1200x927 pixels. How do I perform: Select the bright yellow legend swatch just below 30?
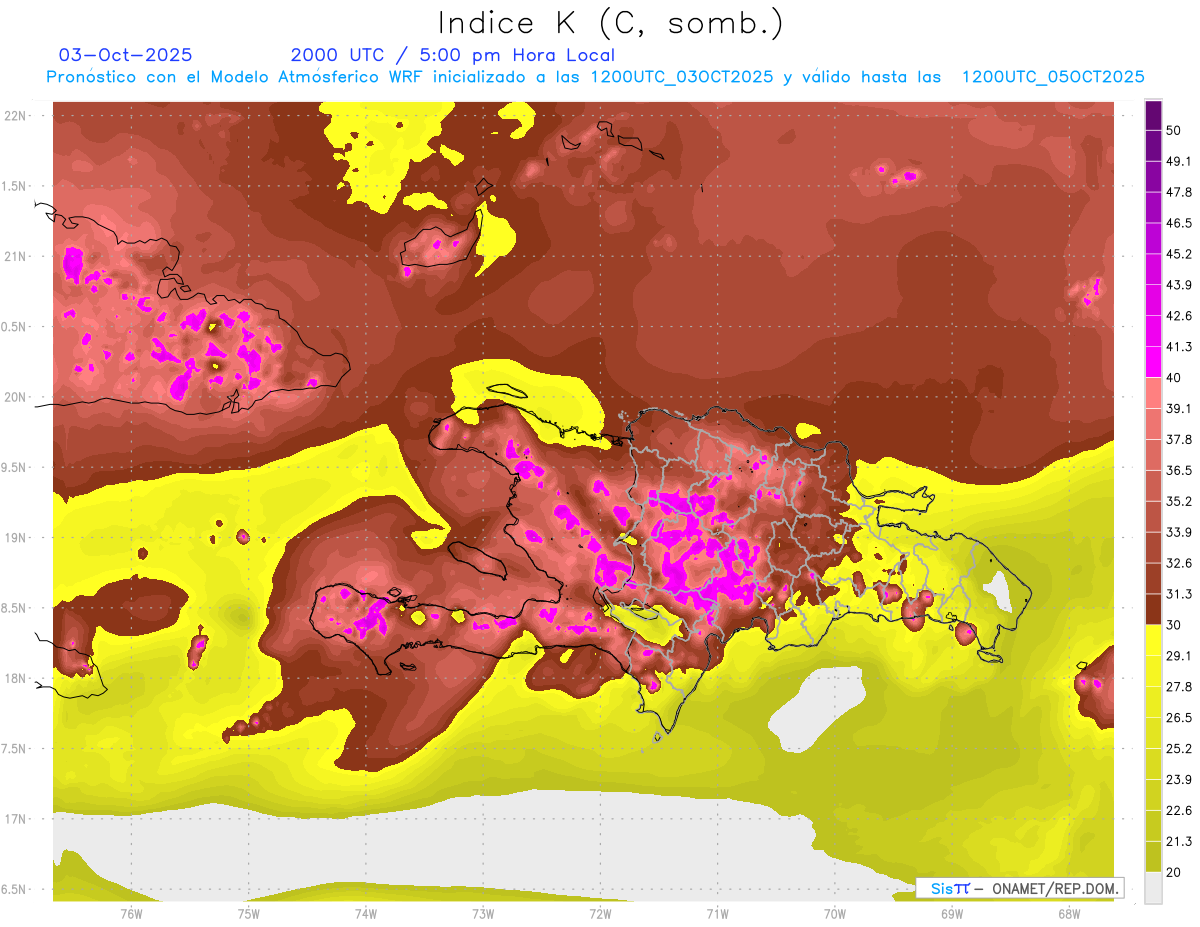point(1153,640)
